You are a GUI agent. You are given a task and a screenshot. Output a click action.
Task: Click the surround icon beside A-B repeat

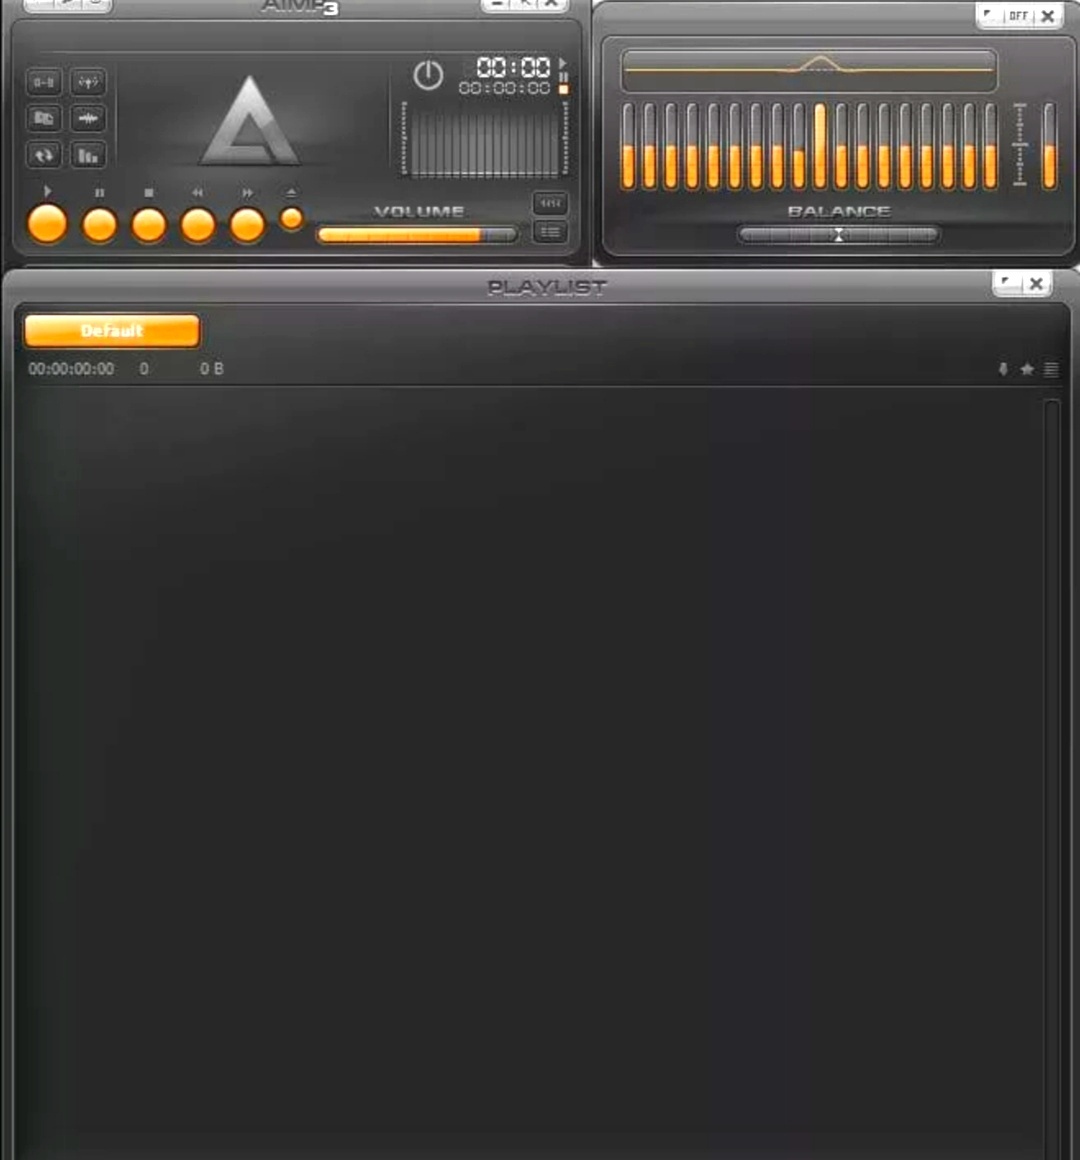[88, 82]
